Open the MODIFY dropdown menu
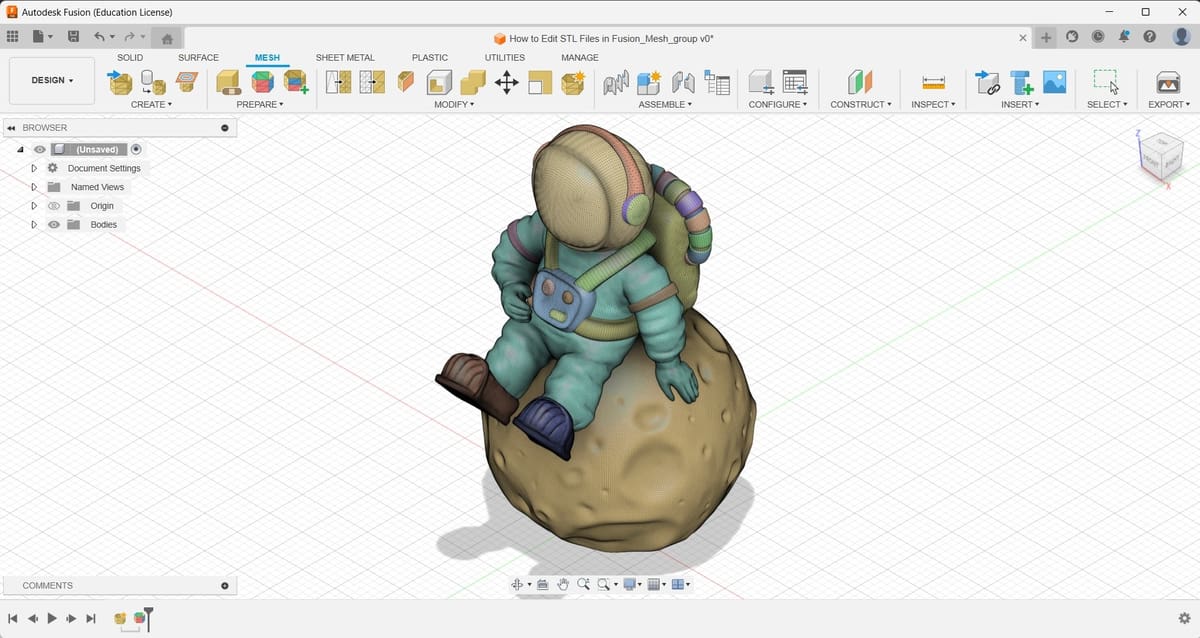This screenshot has height=638, width=1200. coord(454,104)
